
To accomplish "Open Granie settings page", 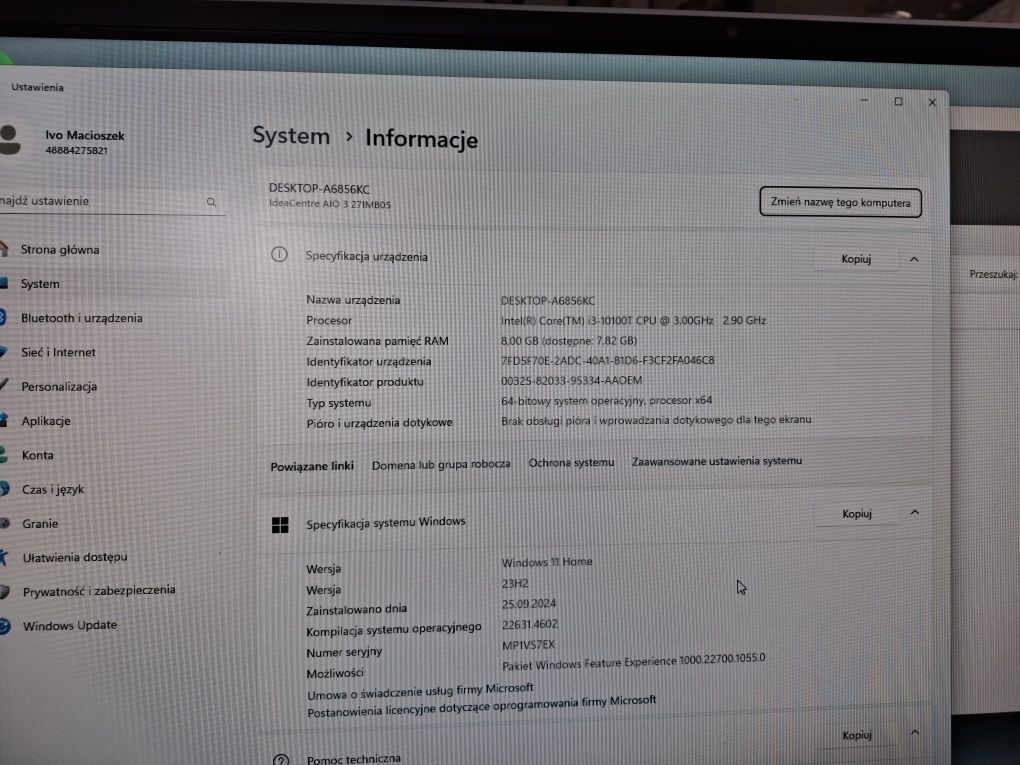I will tap(40, 524).
